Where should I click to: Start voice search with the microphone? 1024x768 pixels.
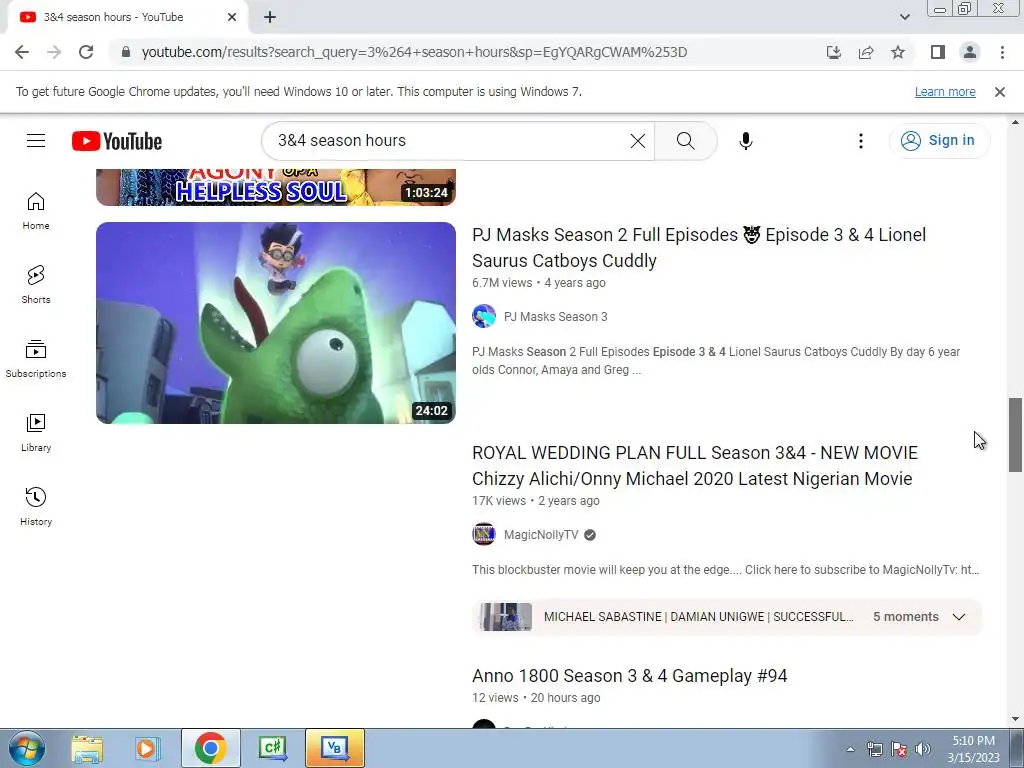[746, 140]
